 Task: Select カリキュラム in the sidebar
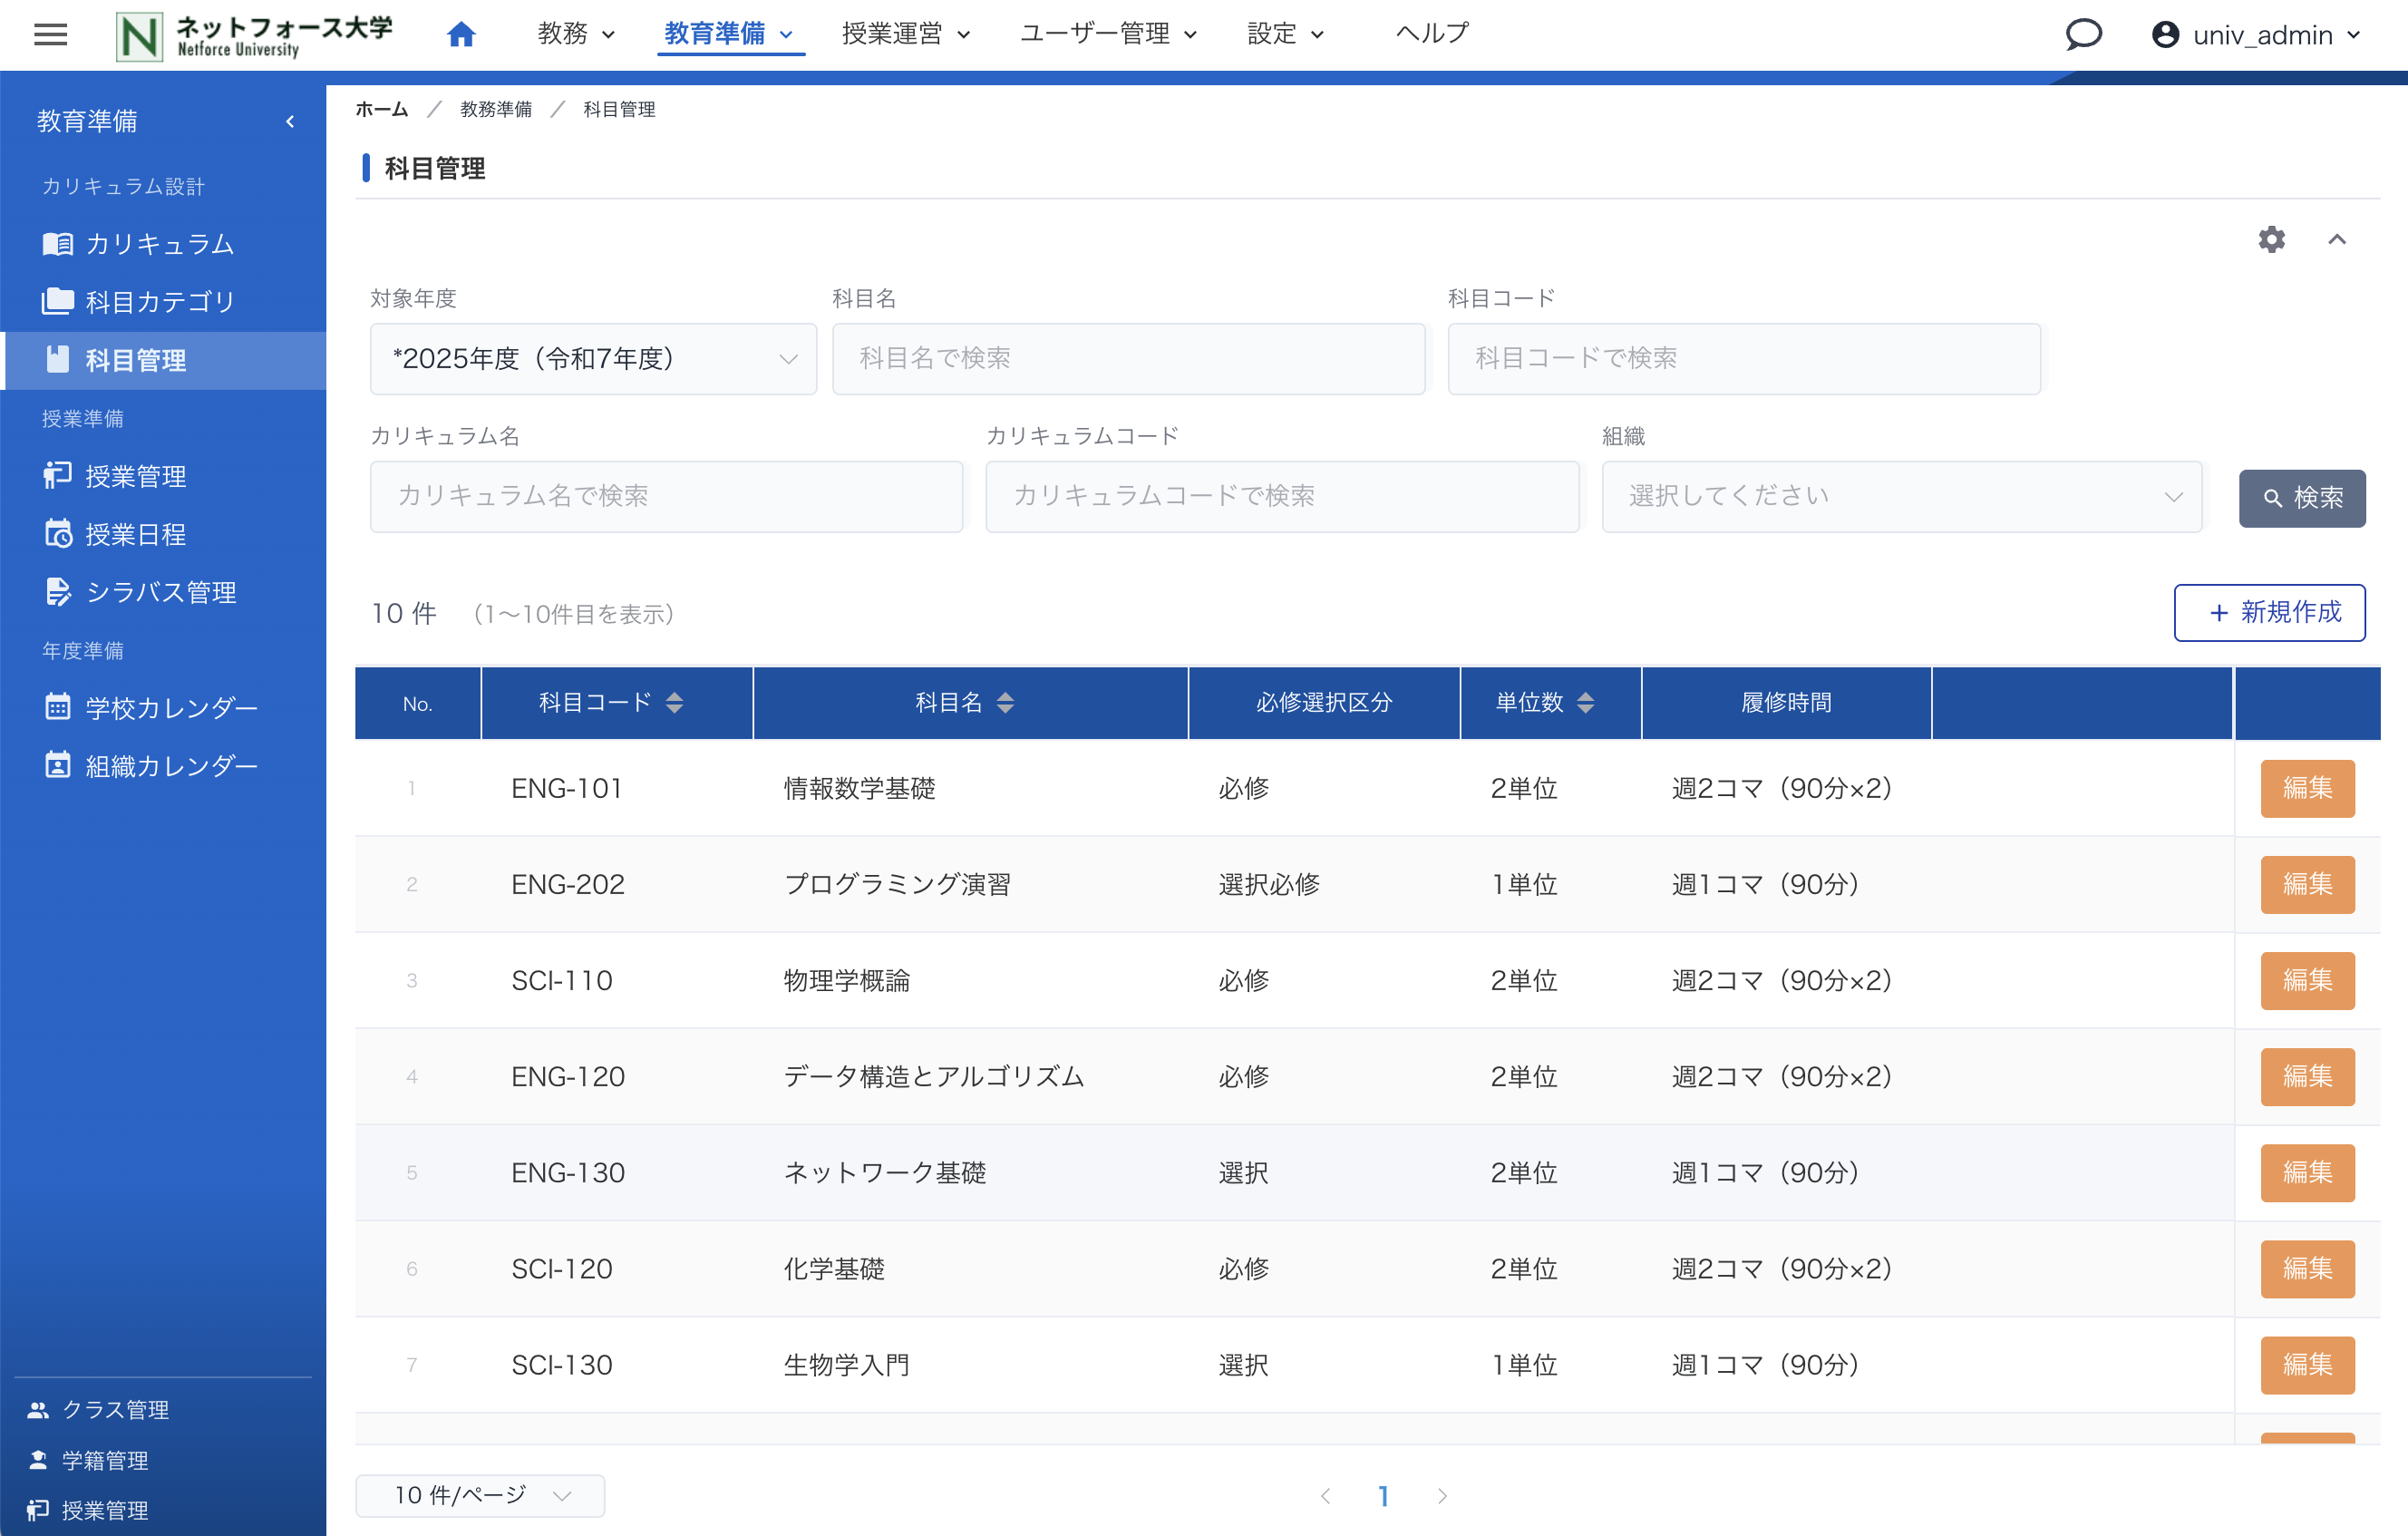(x=160, y=243)
